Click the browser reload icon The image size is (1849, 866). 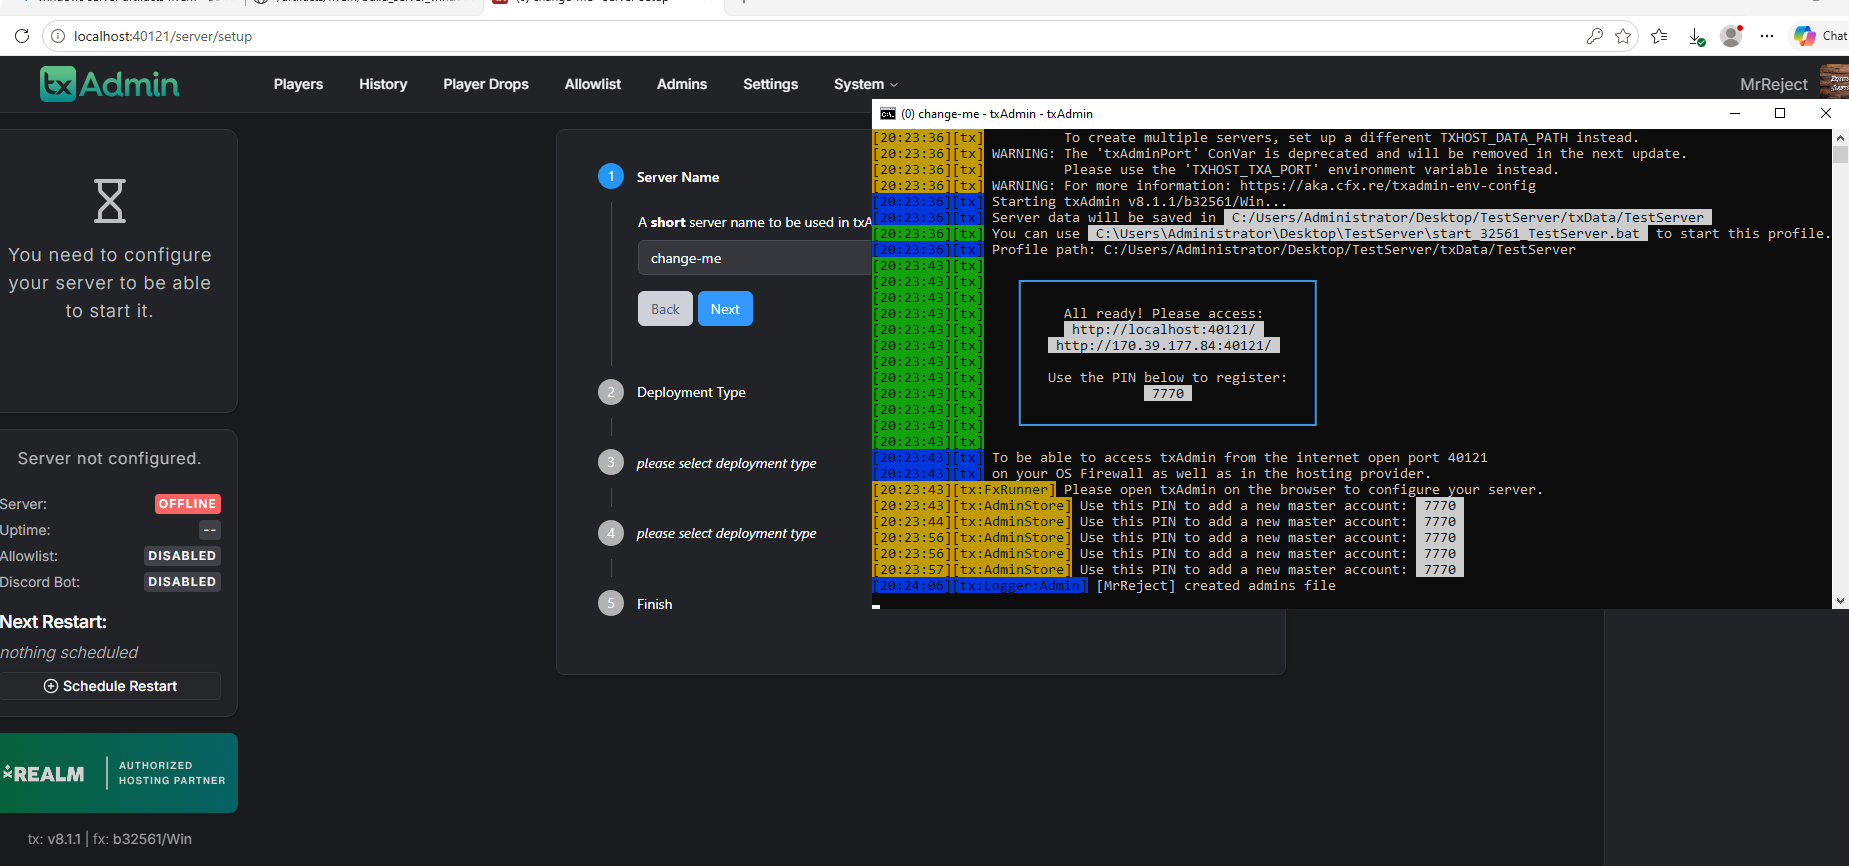[22, 36]
